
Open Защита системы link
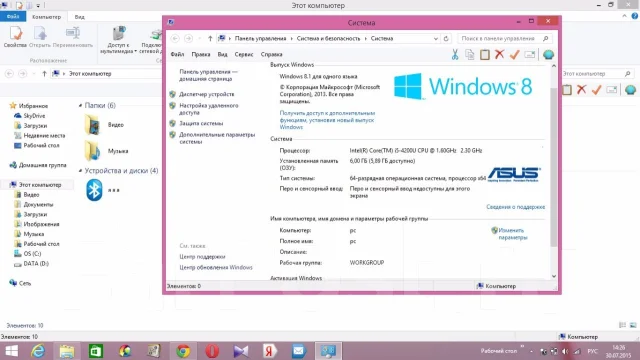201,123
